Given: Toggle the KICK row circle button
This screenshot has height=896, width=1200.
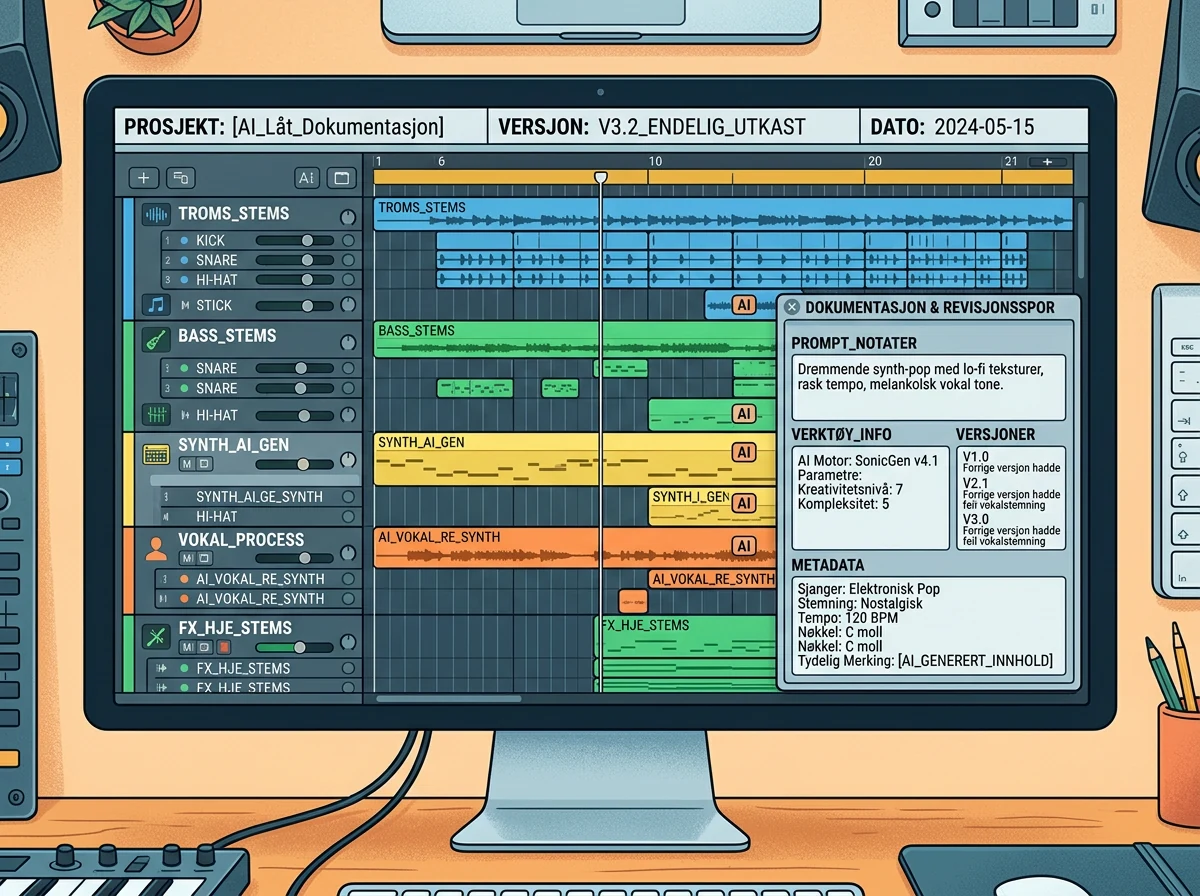Looking at the screenshot, I should coord(348,240).
